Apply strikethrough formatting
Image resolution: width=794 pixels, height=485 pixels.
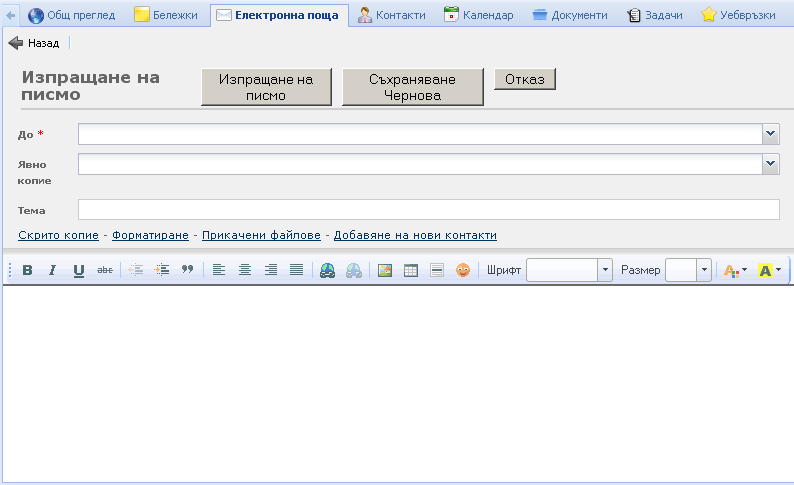point(105,270)
